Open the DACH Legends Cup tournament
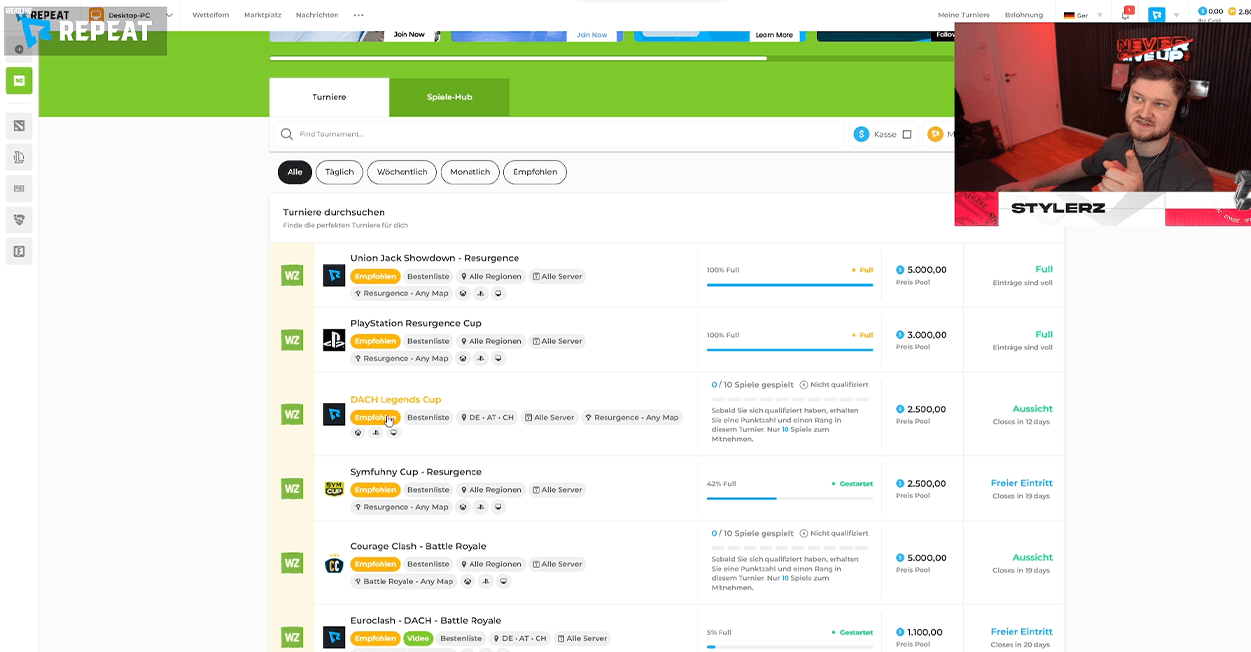The height and width of the screenshot is (652, 1251). point(396,399)
